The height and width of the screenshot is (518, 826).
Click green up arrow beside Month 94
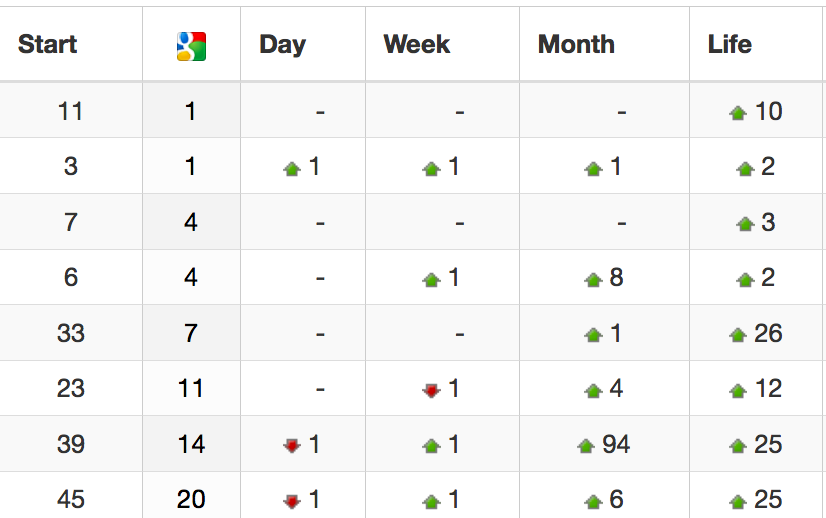(x=586, y=446)
